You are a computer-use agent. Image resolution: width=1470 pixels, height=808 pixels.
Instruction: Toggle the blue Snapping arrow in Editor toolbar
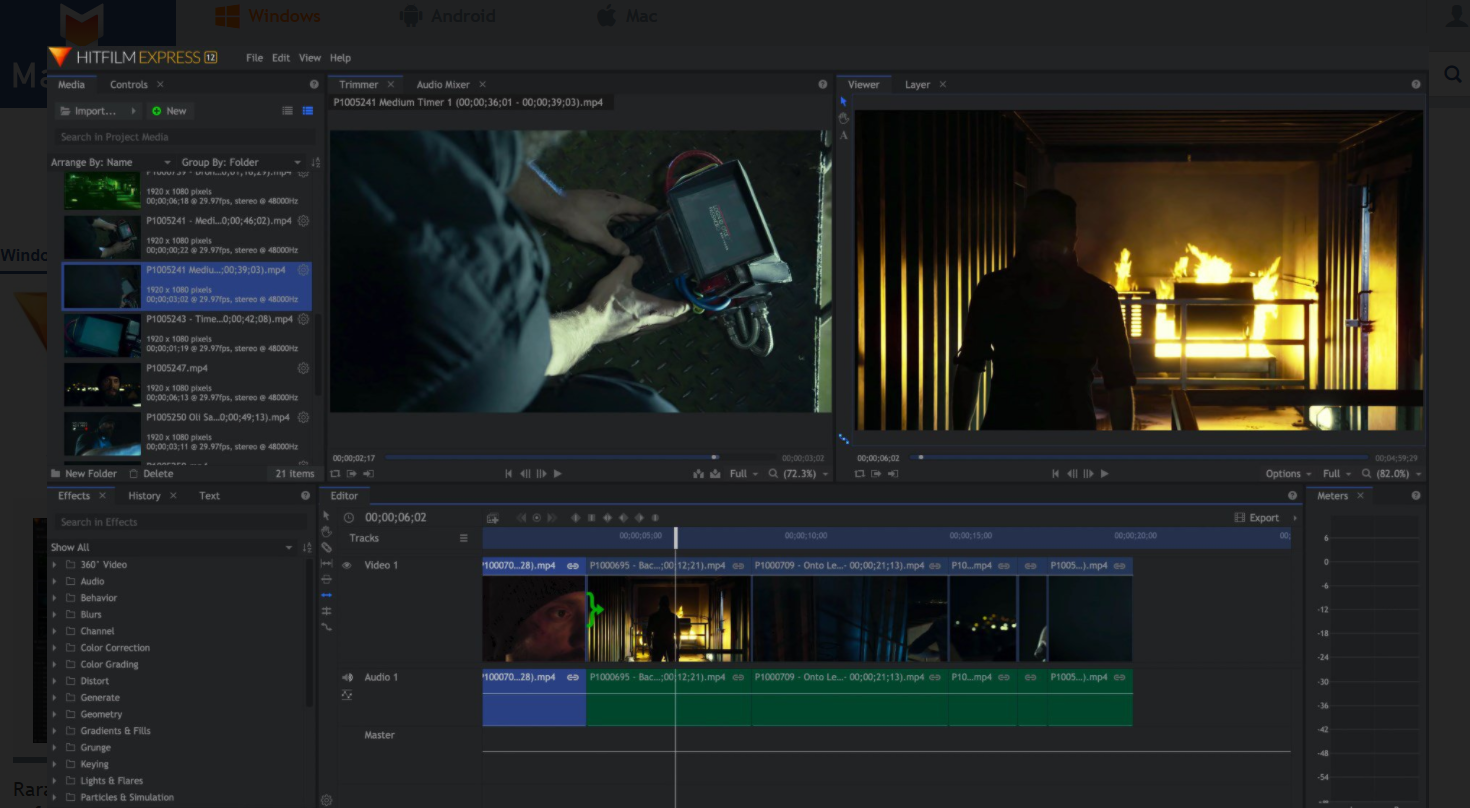326,595
